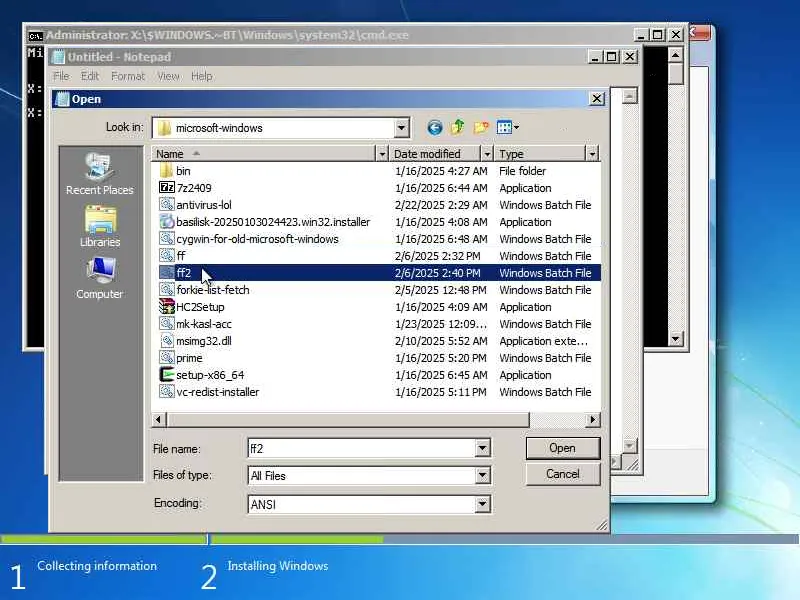The width and height of the screenshot is (800, 600).
Task: Go up one folder level icon
Action: 458,127
